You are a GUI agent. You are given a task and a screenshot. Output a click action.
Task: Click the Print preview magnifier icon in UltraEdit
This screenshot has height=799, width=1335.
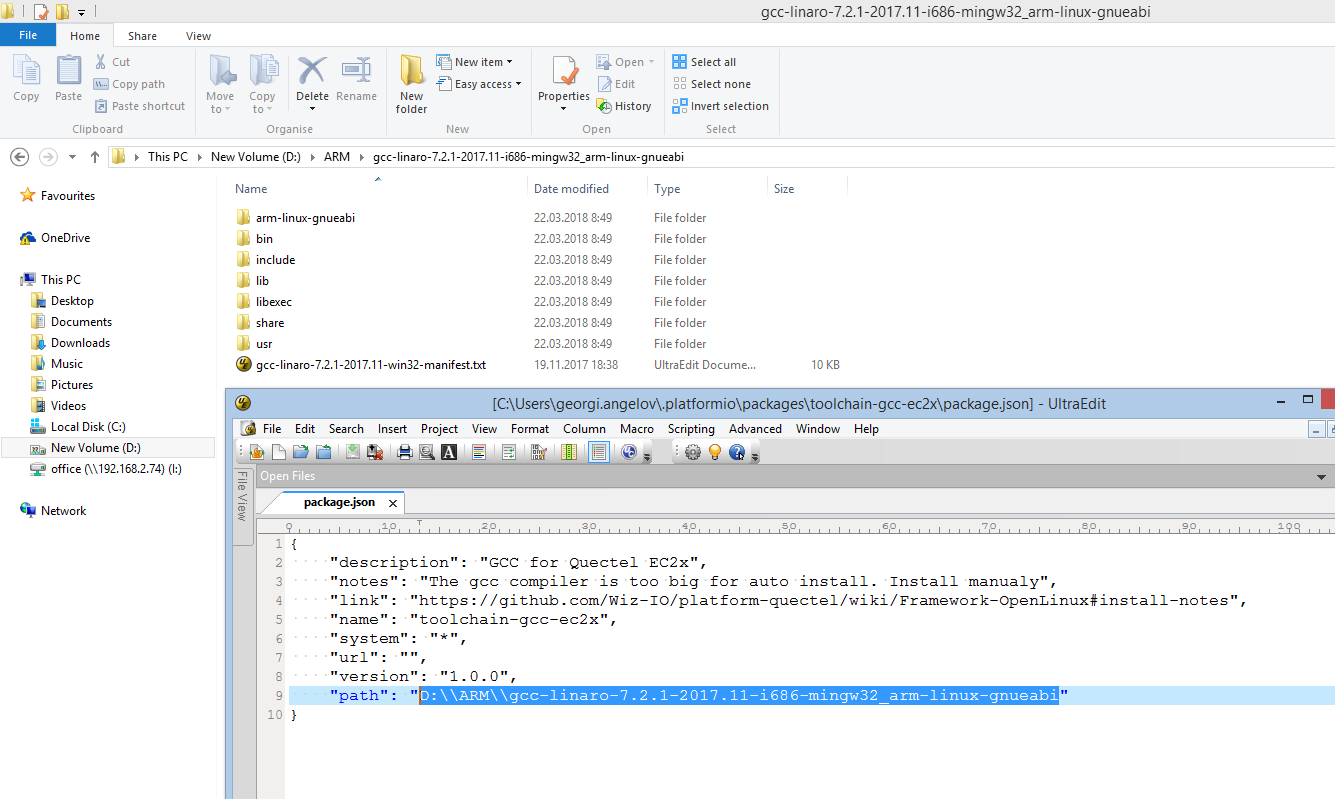tap(427, 452)
